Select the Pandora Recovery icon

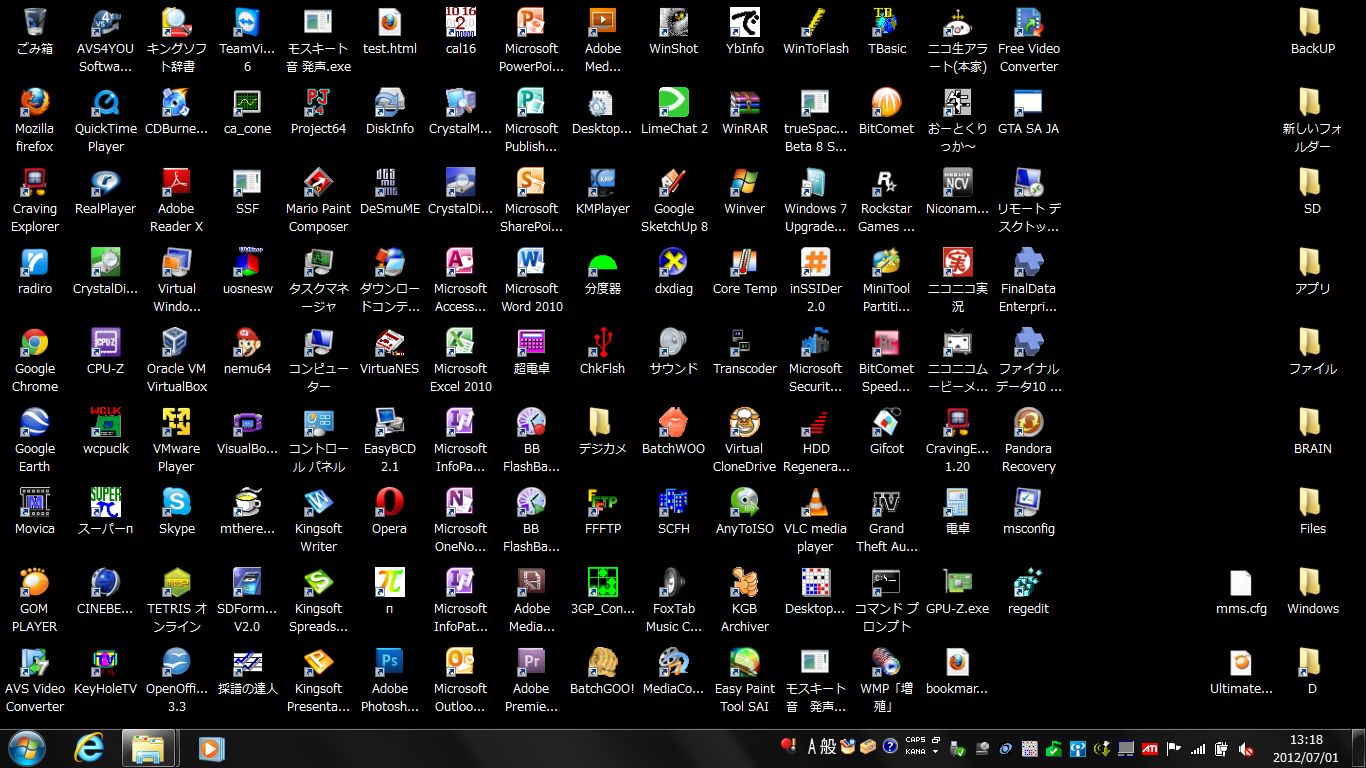point(1028,440)
